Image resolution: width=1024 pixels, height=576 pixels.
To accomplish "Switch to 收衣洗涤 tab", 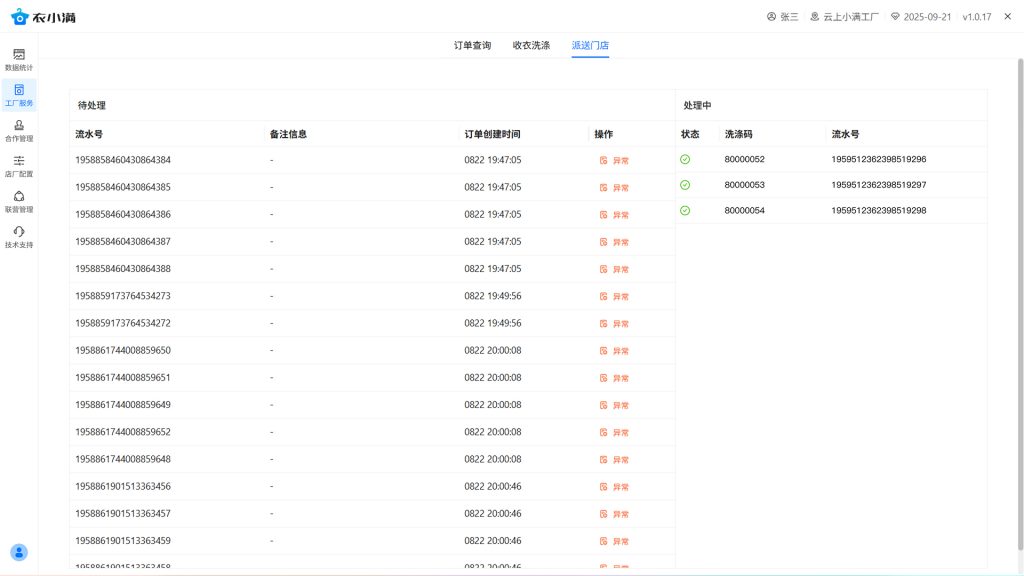I will [531, 45].
